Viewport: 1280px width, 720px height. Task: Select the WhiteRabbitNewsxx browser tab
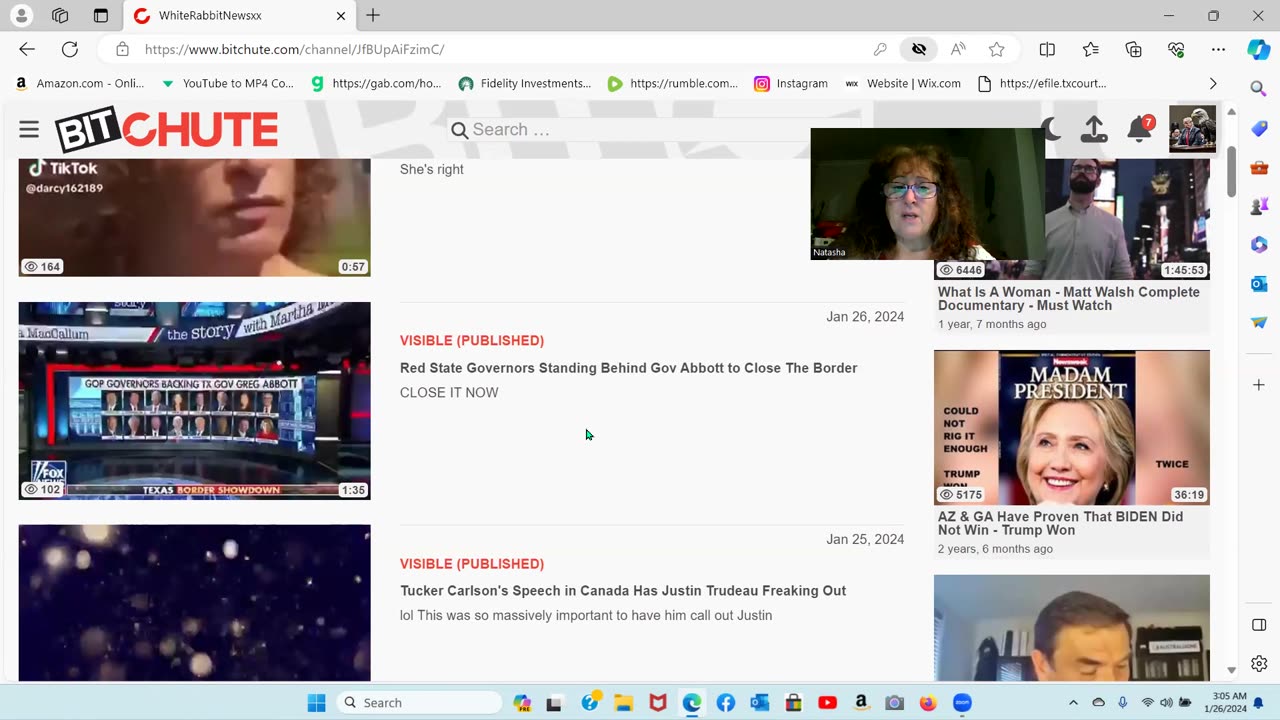tap(240, 16)
